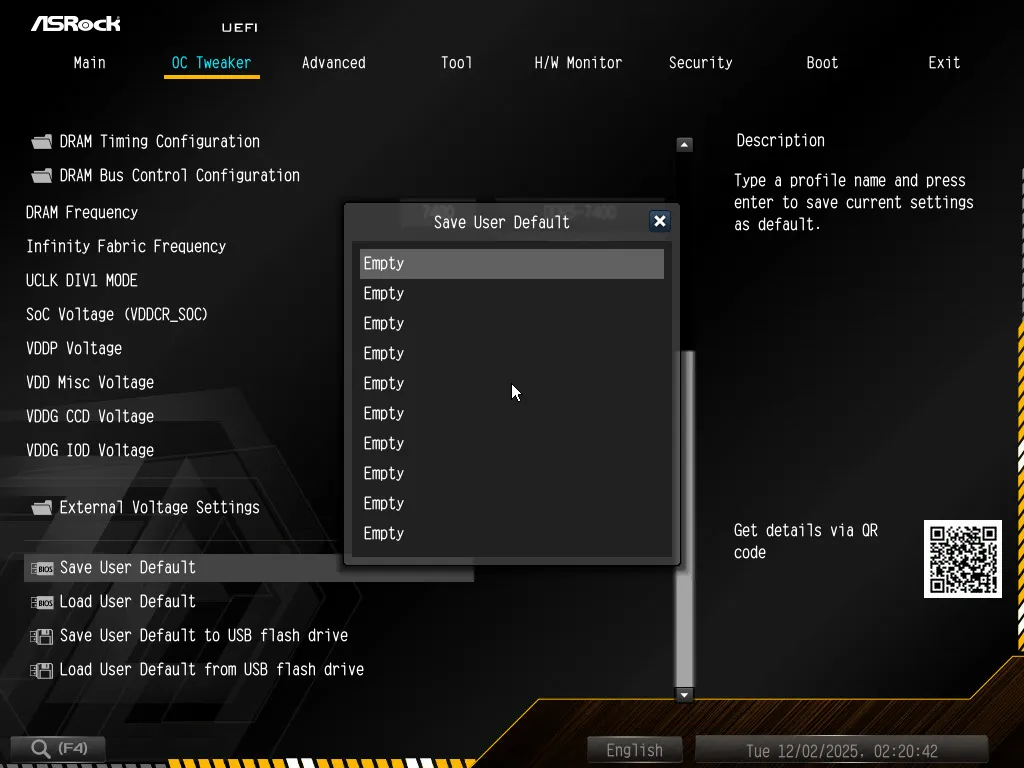
Task: Click the DRAM Timing Configuration folder icon
Action: pos(41,141)
